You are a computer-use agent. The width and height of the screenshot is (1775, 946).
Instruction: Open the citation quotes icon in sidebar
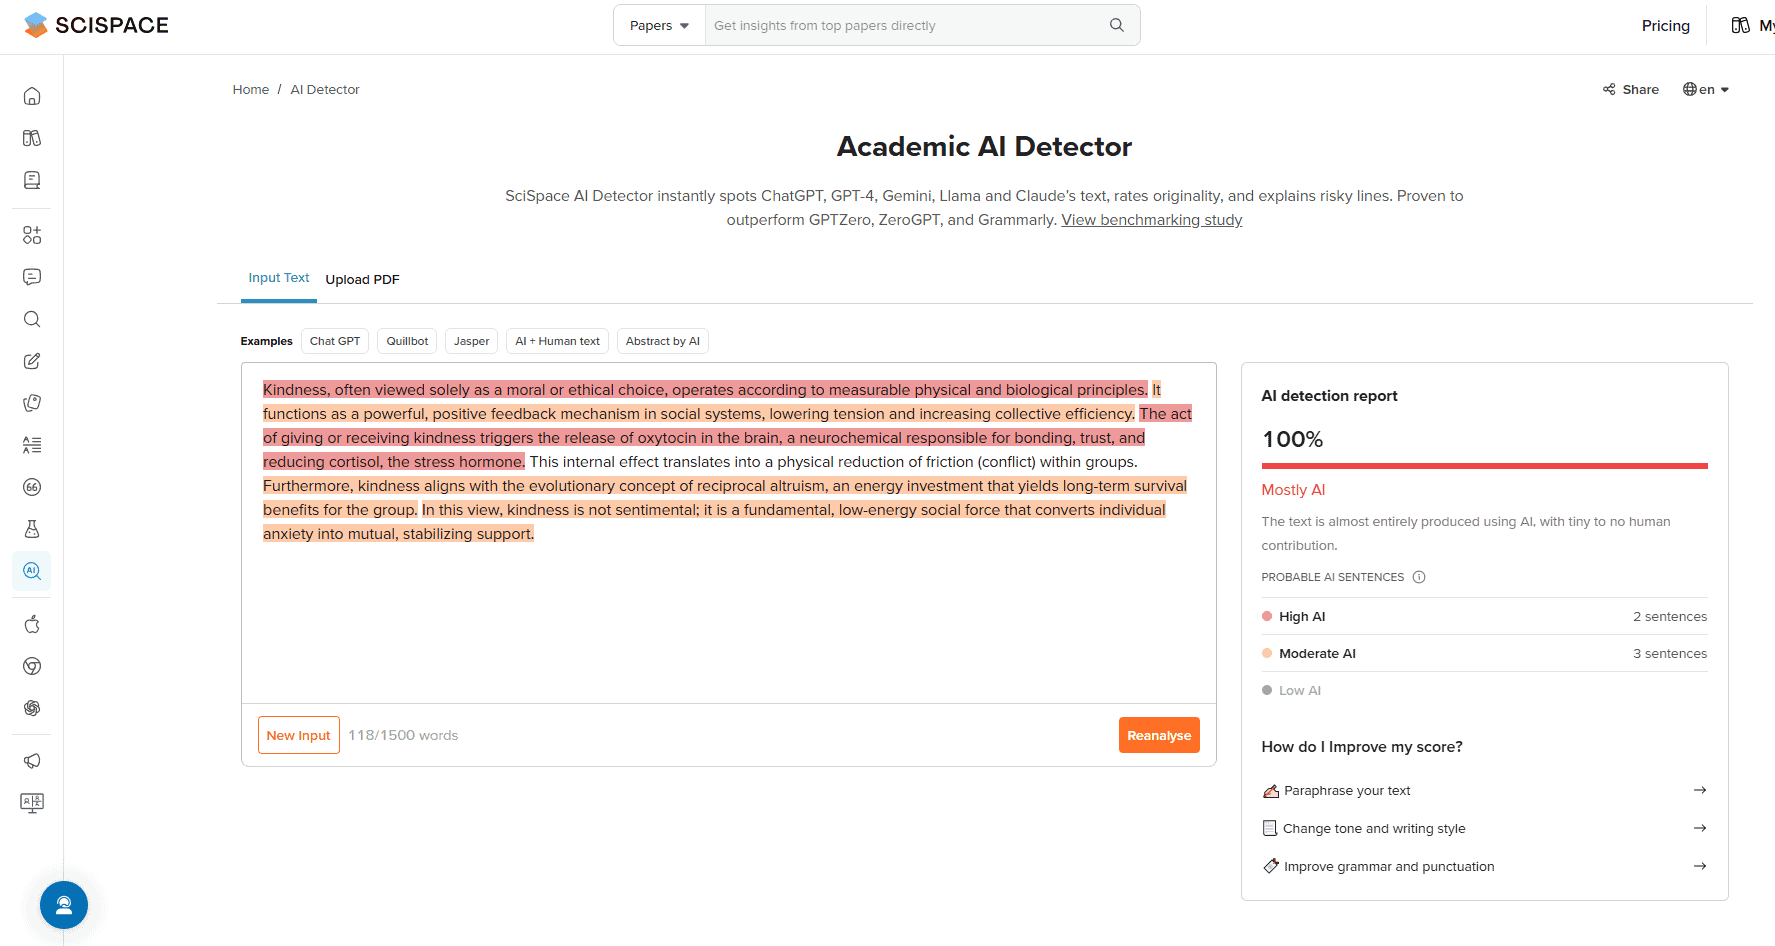[x=32, y=487]
